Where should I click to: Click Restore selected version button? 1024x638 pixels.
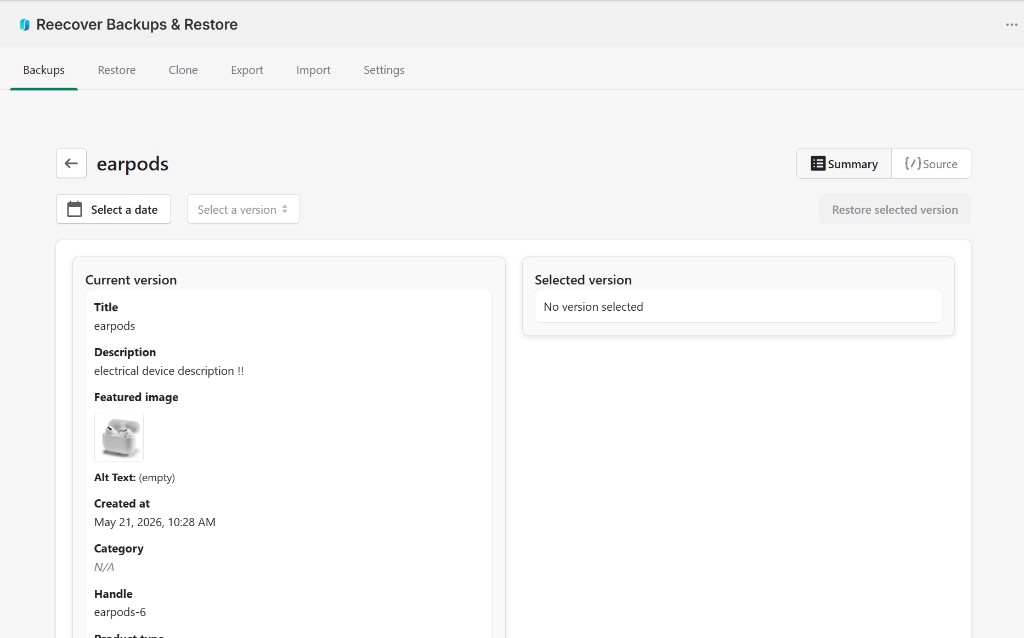pos(895,210)
